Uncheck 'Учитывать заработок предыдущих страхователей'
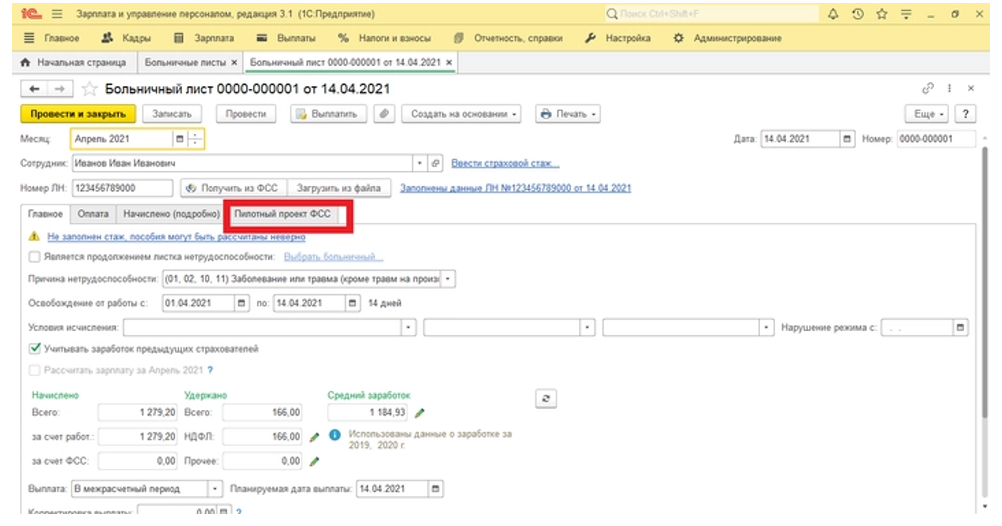 point(35,349)
